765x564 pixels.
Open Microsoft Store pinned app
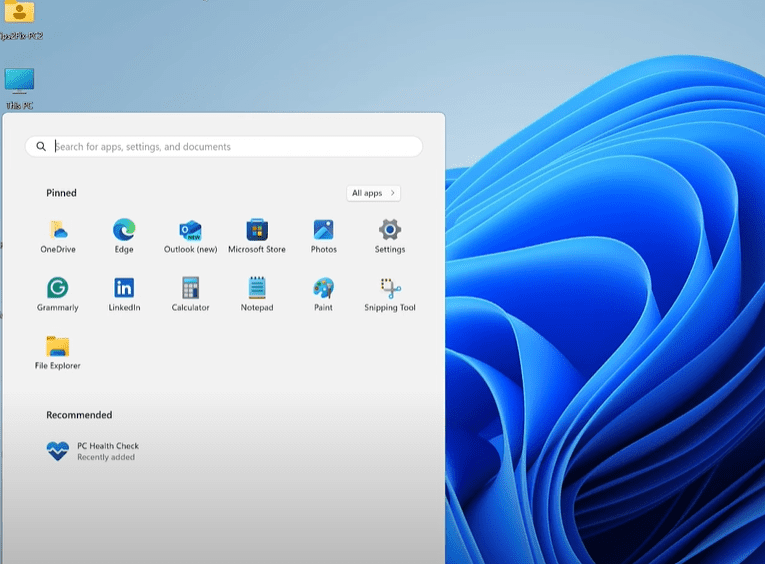pyautogui.click(x=257, y=237)
